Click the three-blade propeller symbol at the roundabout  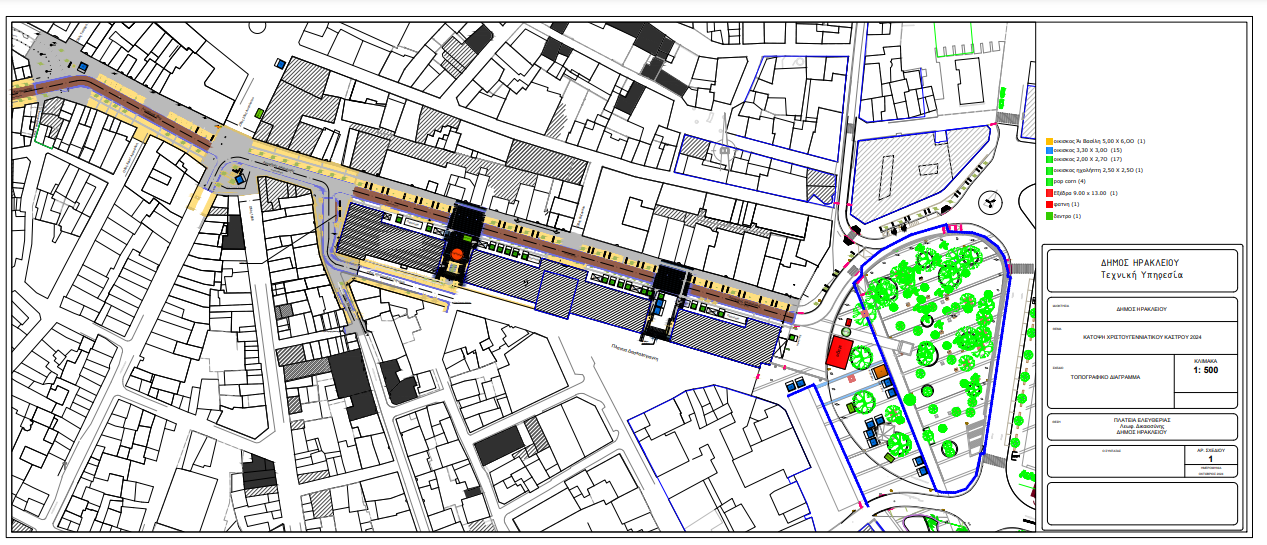[990, 201]
